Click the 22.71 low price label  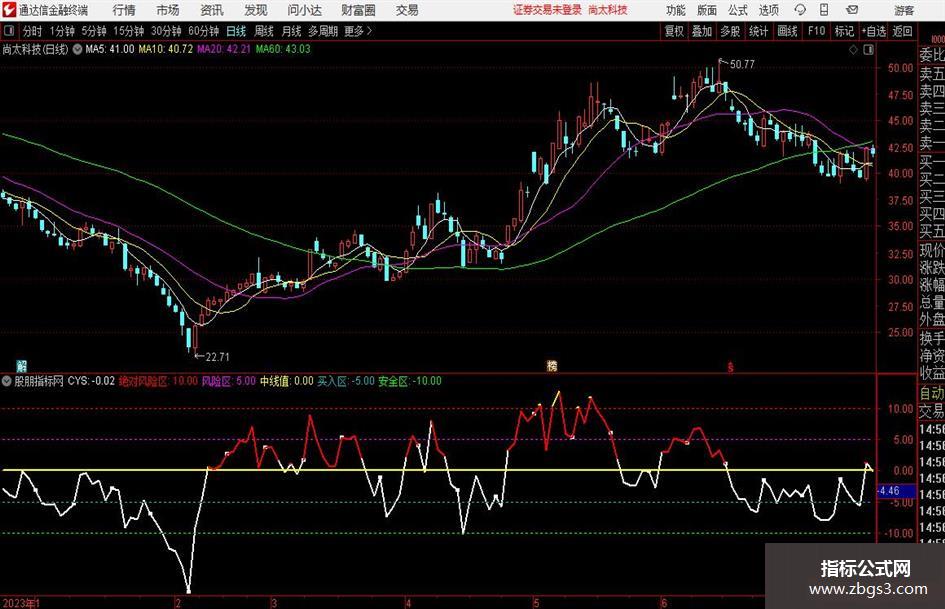217,357
